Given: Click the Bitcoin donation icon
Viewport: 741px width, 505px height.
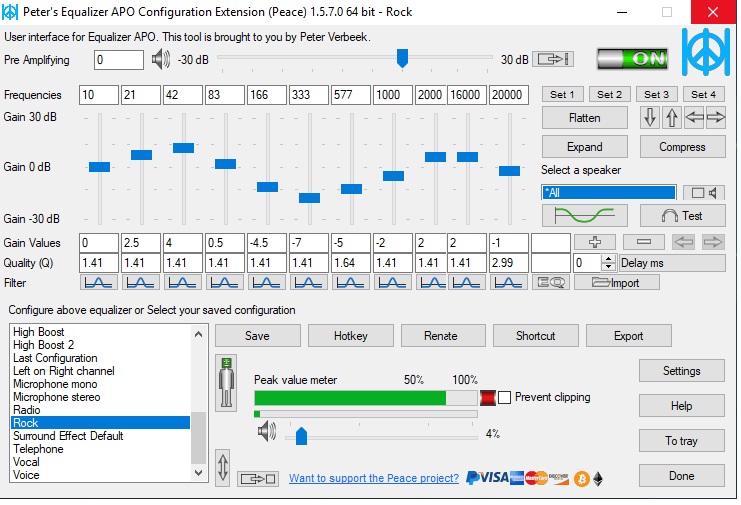Looking at the screenshot, I should [581, 478].
